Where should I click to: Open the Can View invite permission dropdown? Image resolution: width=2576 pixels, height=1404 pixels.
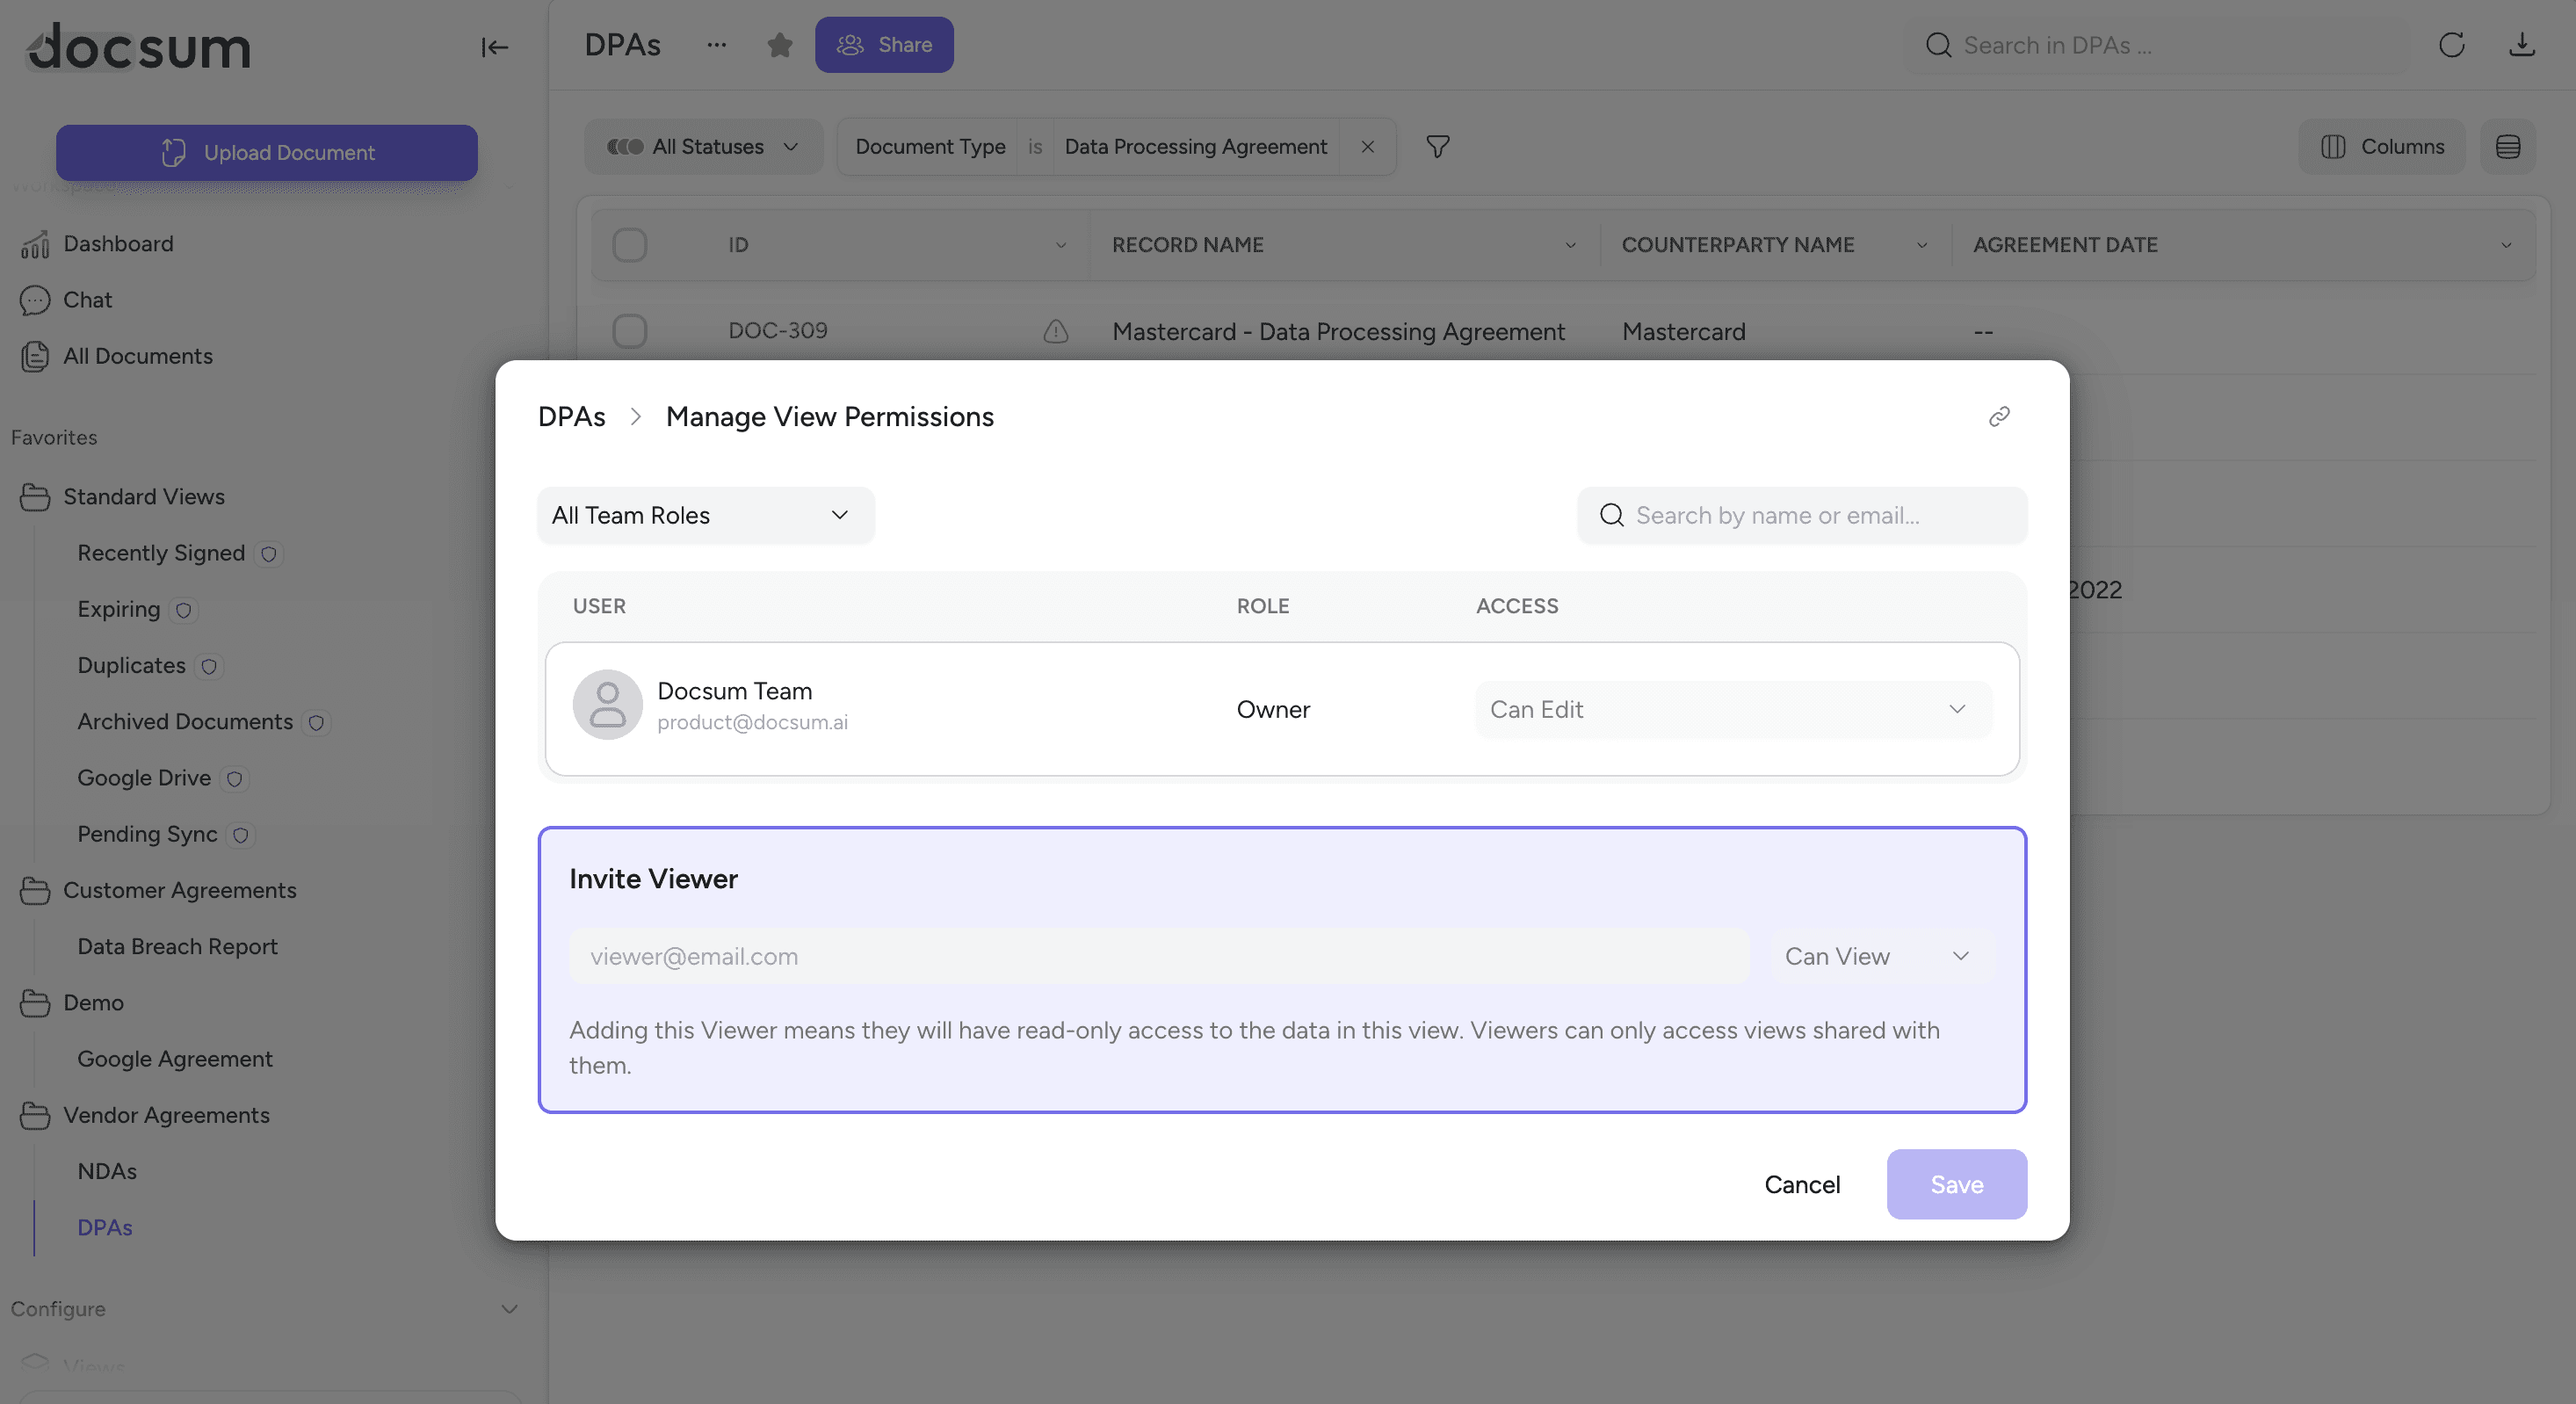[x=1877, y=956]
